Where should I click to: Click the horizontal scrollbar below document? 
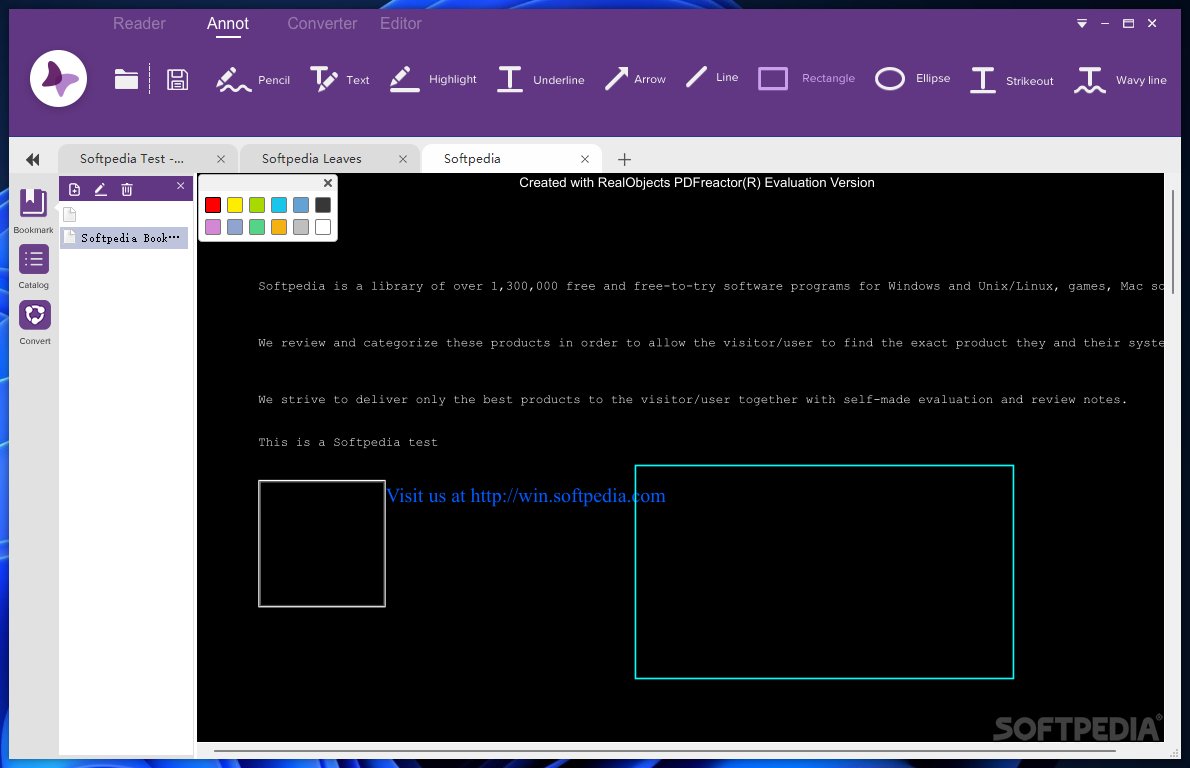click(x=664, y=751)
